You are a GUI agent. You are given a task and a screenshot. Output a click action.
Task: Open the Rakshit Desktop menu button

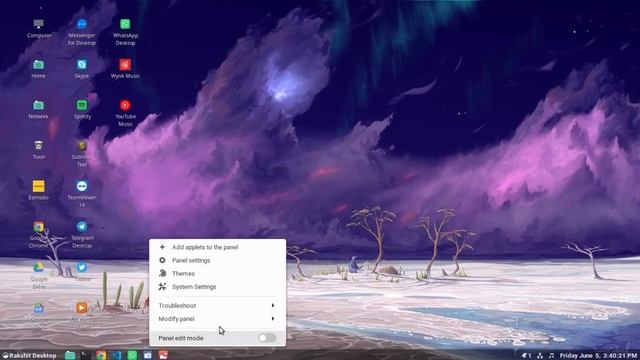(x=29, y=356)
